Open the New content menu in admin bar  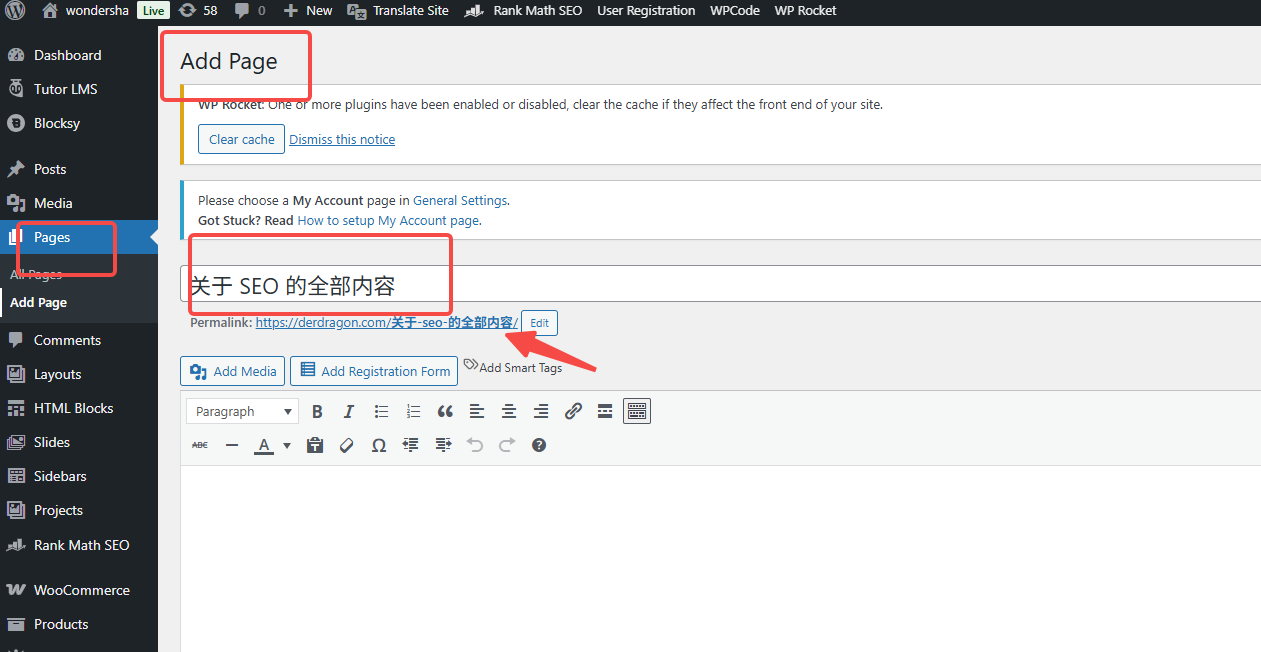(308, 11)
